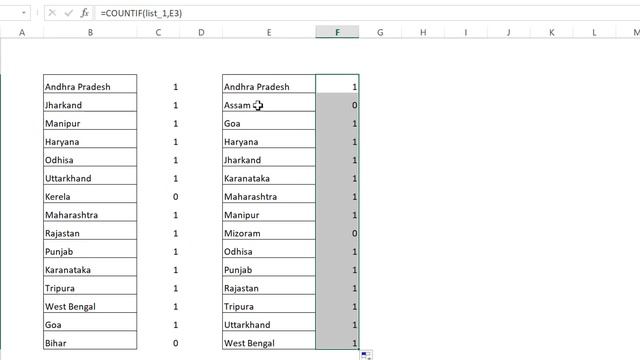Click the Enter checkmark formula bar icon
The height and width of the screenshot is (360, 640).
coord(69,13)
